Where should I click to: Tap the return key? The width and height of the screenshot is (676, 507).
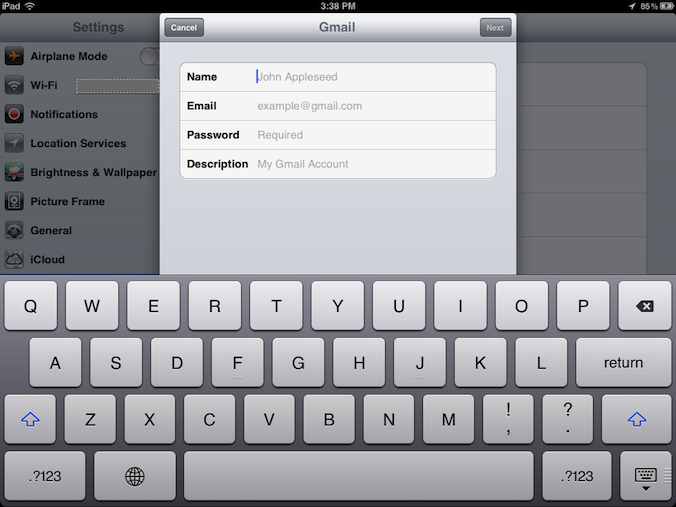623,362
